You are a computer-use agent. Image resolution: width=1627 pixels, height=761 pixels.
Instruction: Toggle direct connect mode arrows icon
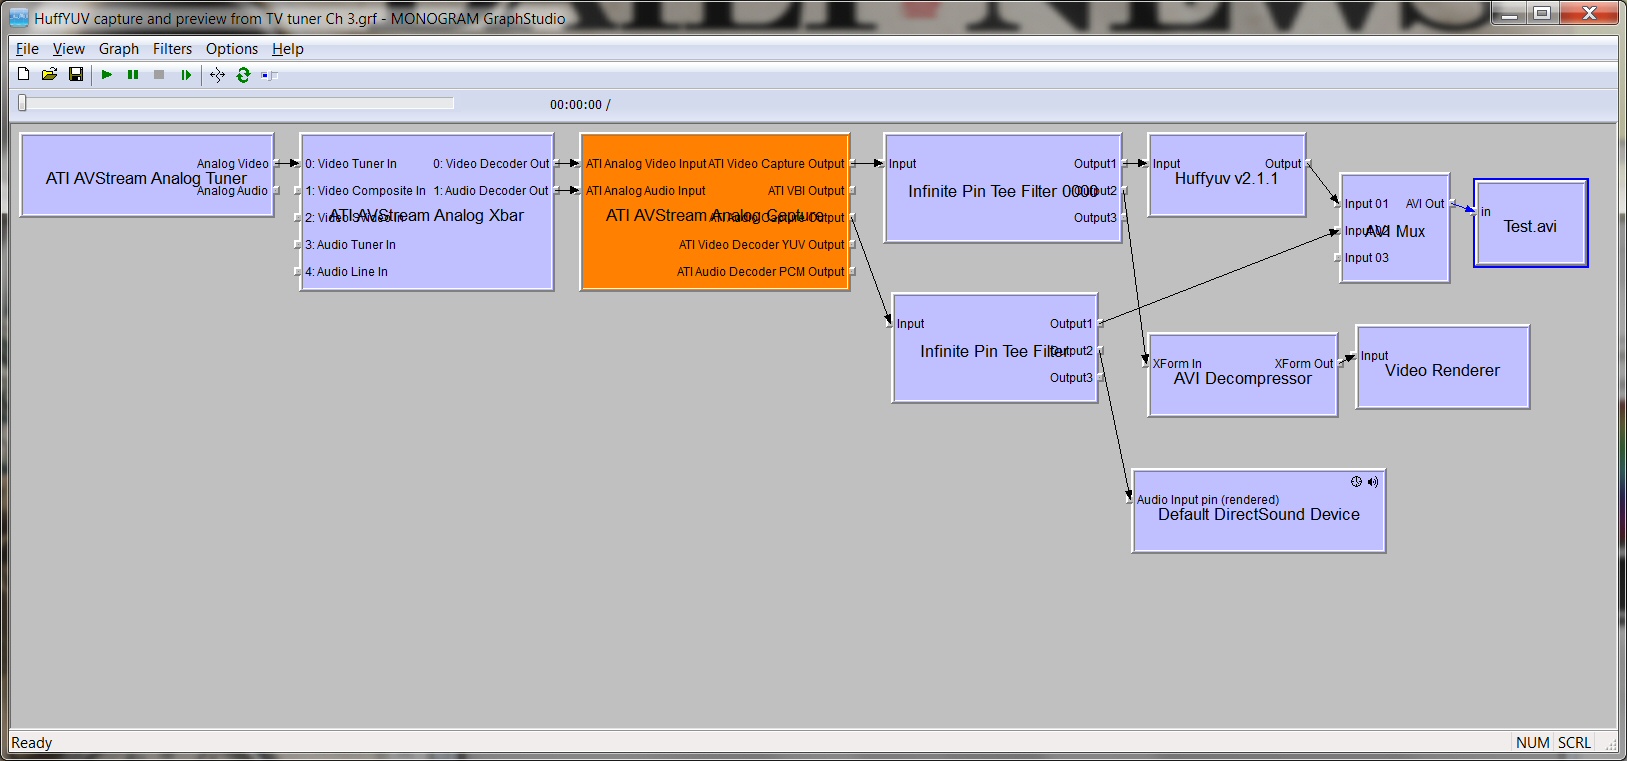(x=217, y=75)
